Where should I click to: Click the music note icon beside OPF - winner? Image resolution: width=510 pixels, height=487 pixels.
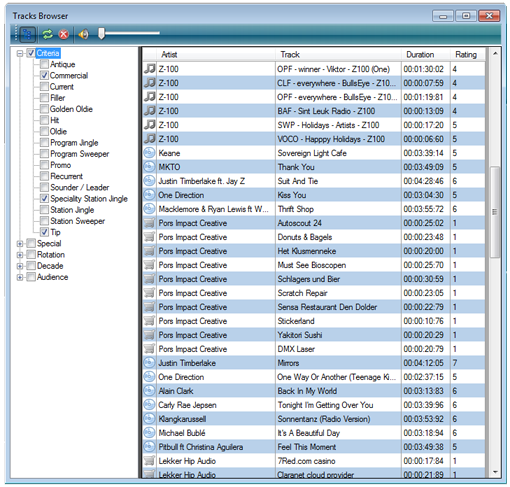tap(150, 69)
